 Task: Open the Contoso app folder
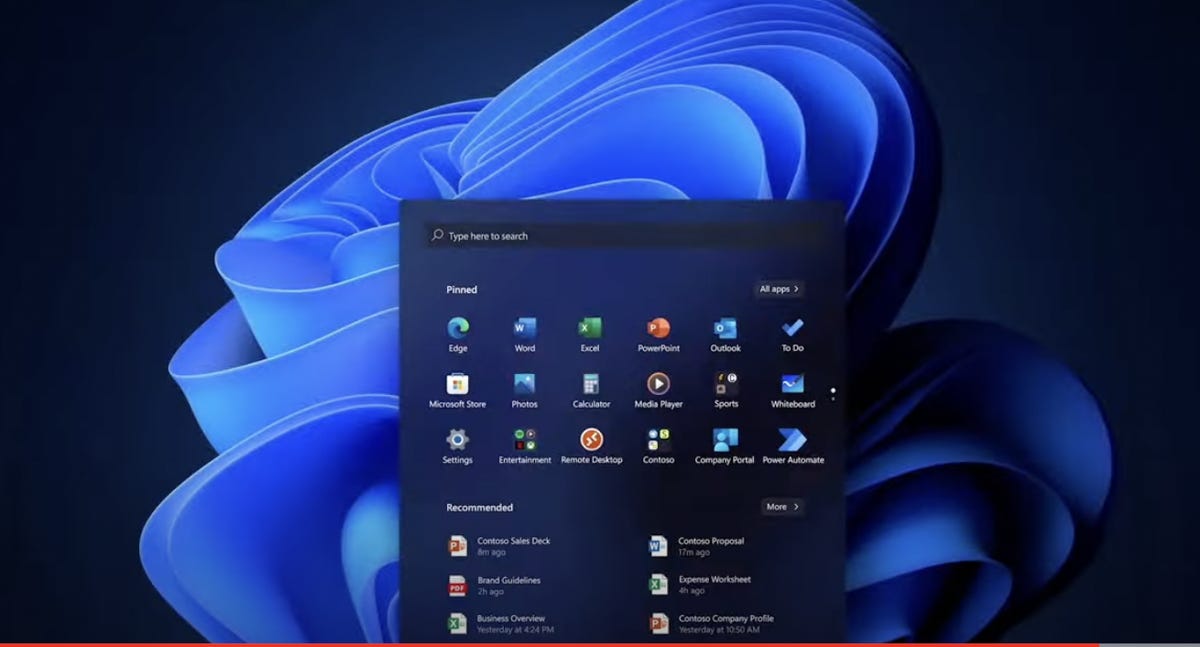pos(658,446)
